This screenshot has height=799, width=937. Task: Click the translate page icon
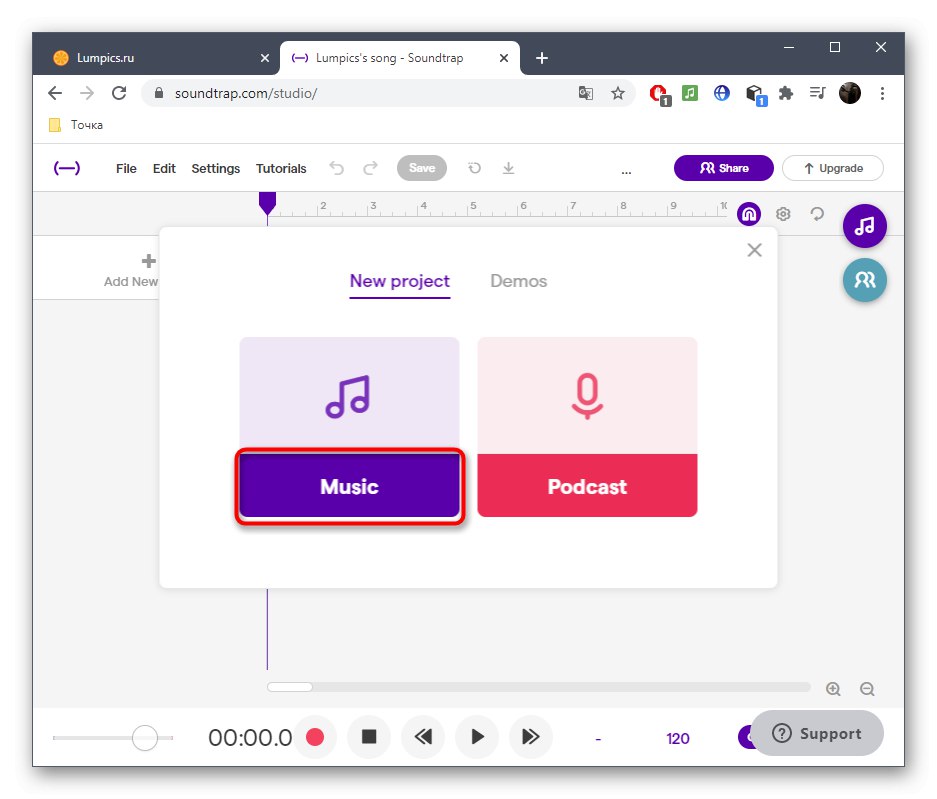(x=586, y=93)
